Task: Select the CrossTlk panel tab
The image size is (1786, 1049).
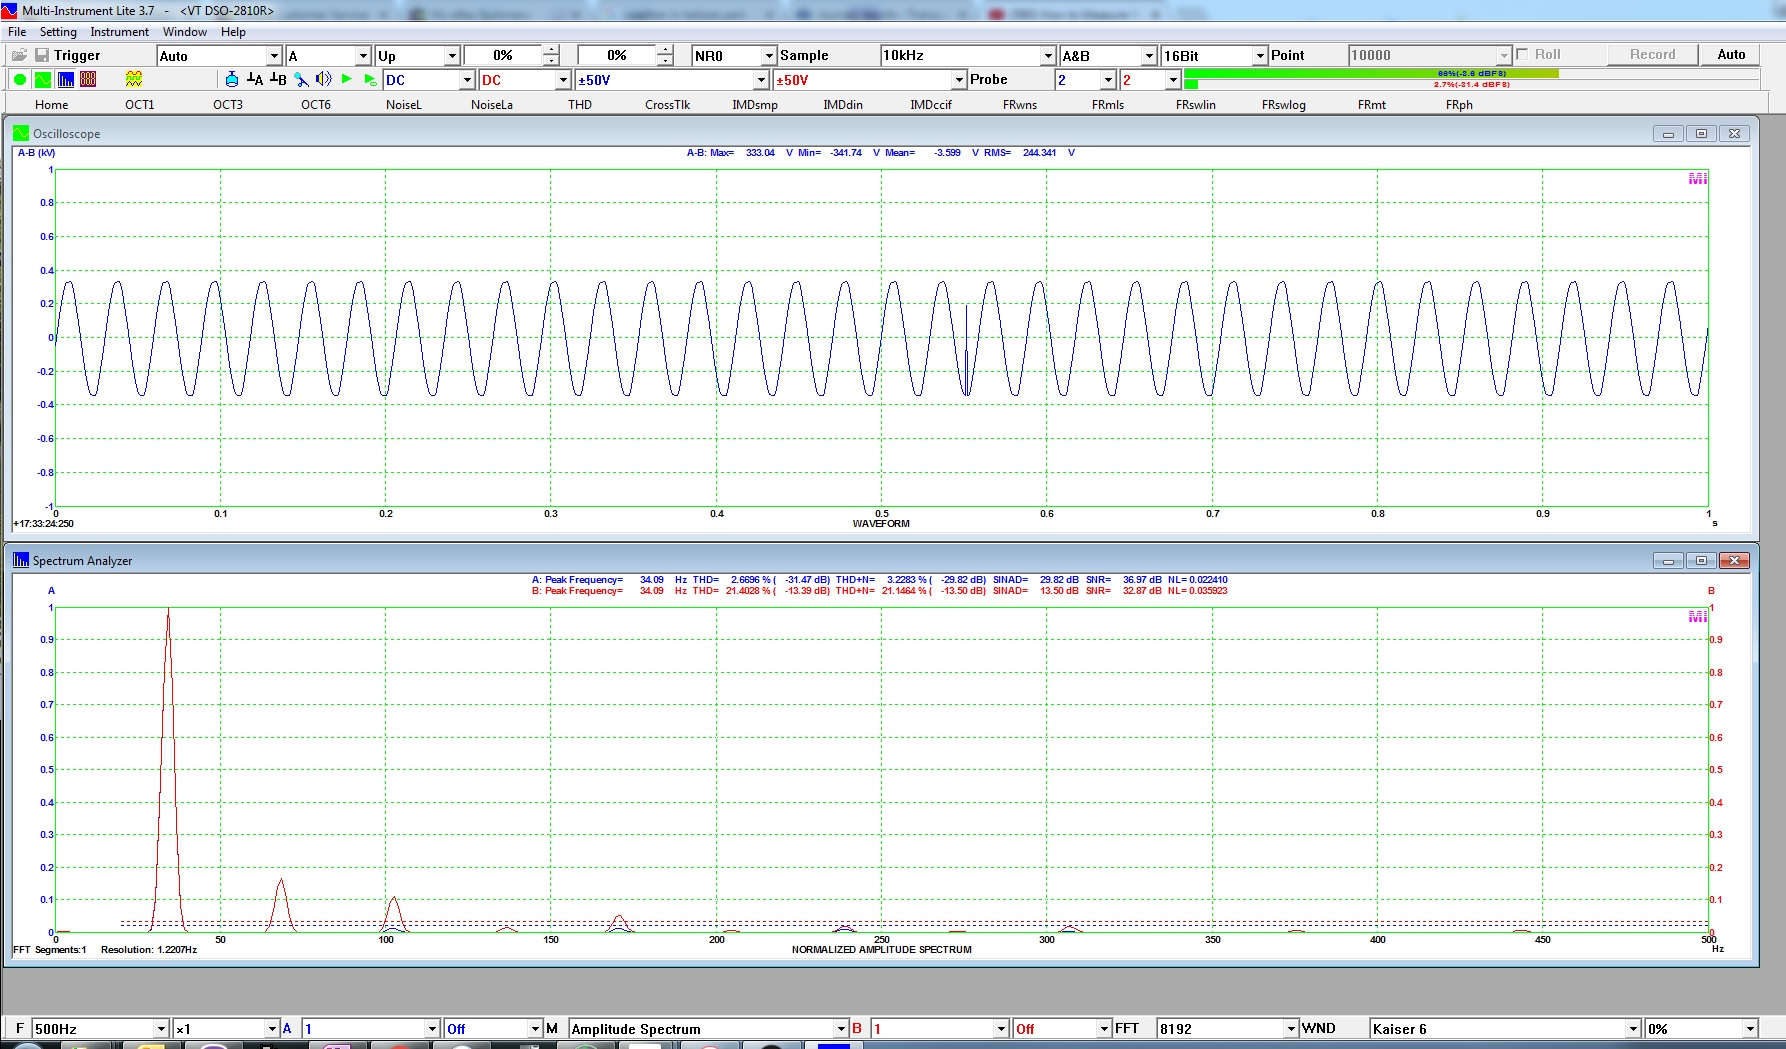Action: (x=667, y=105)
